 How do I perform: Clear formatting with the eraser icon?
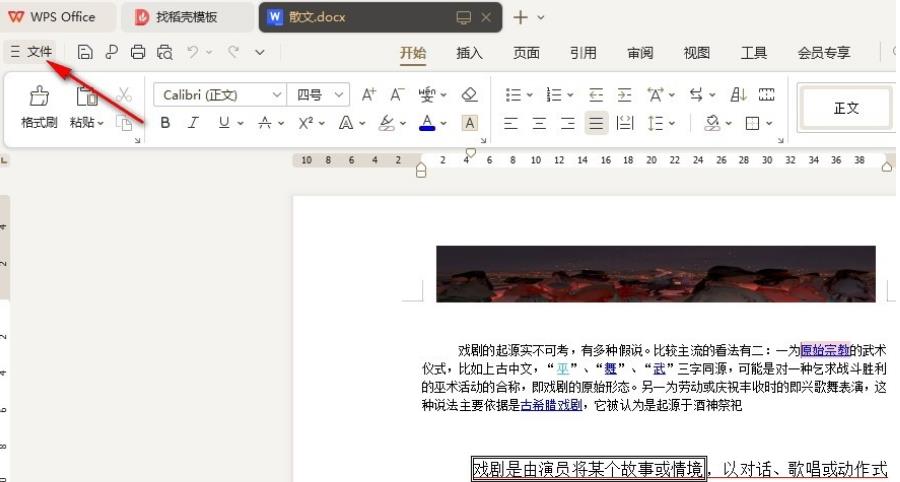pyautogui.click(x=470, y=95)
